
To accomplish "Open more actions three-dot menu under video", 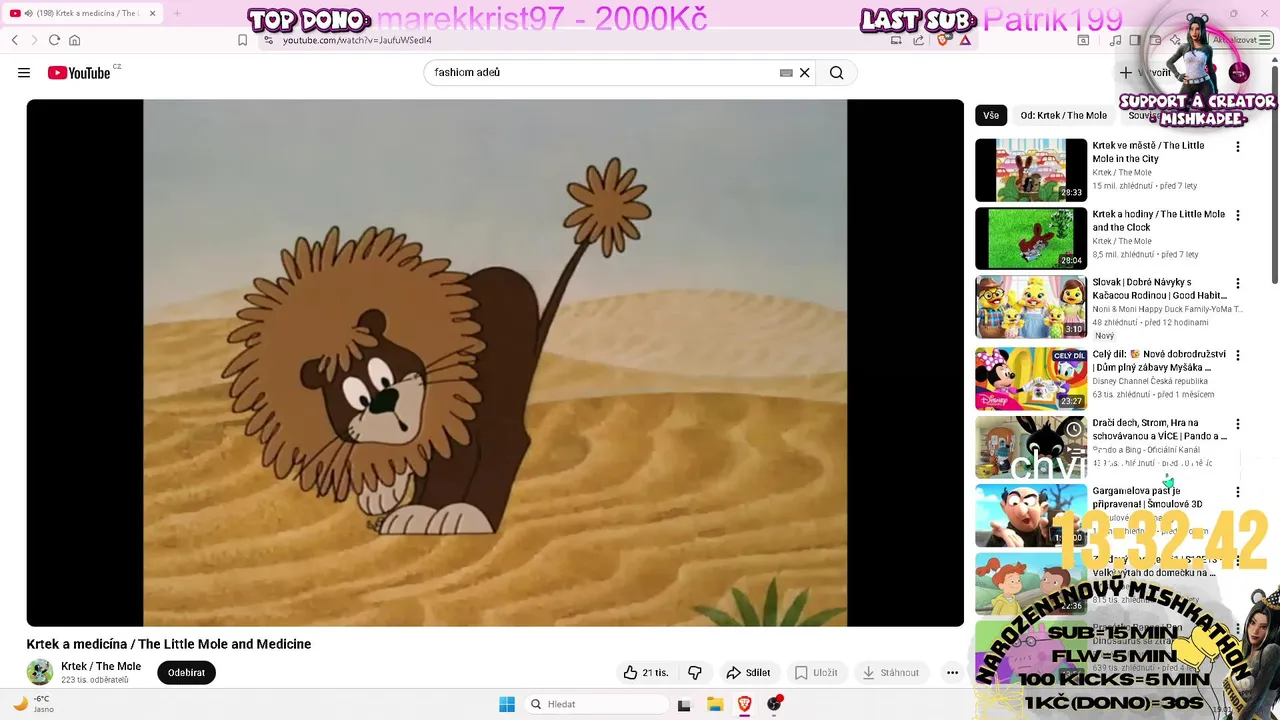I will coord(952,673).
